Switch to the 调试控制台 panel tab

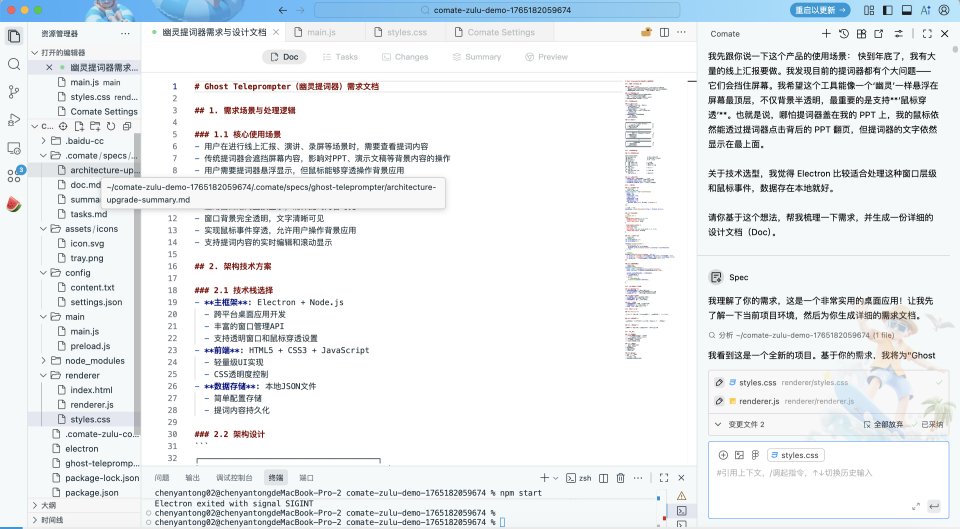(x=234, y=478)
